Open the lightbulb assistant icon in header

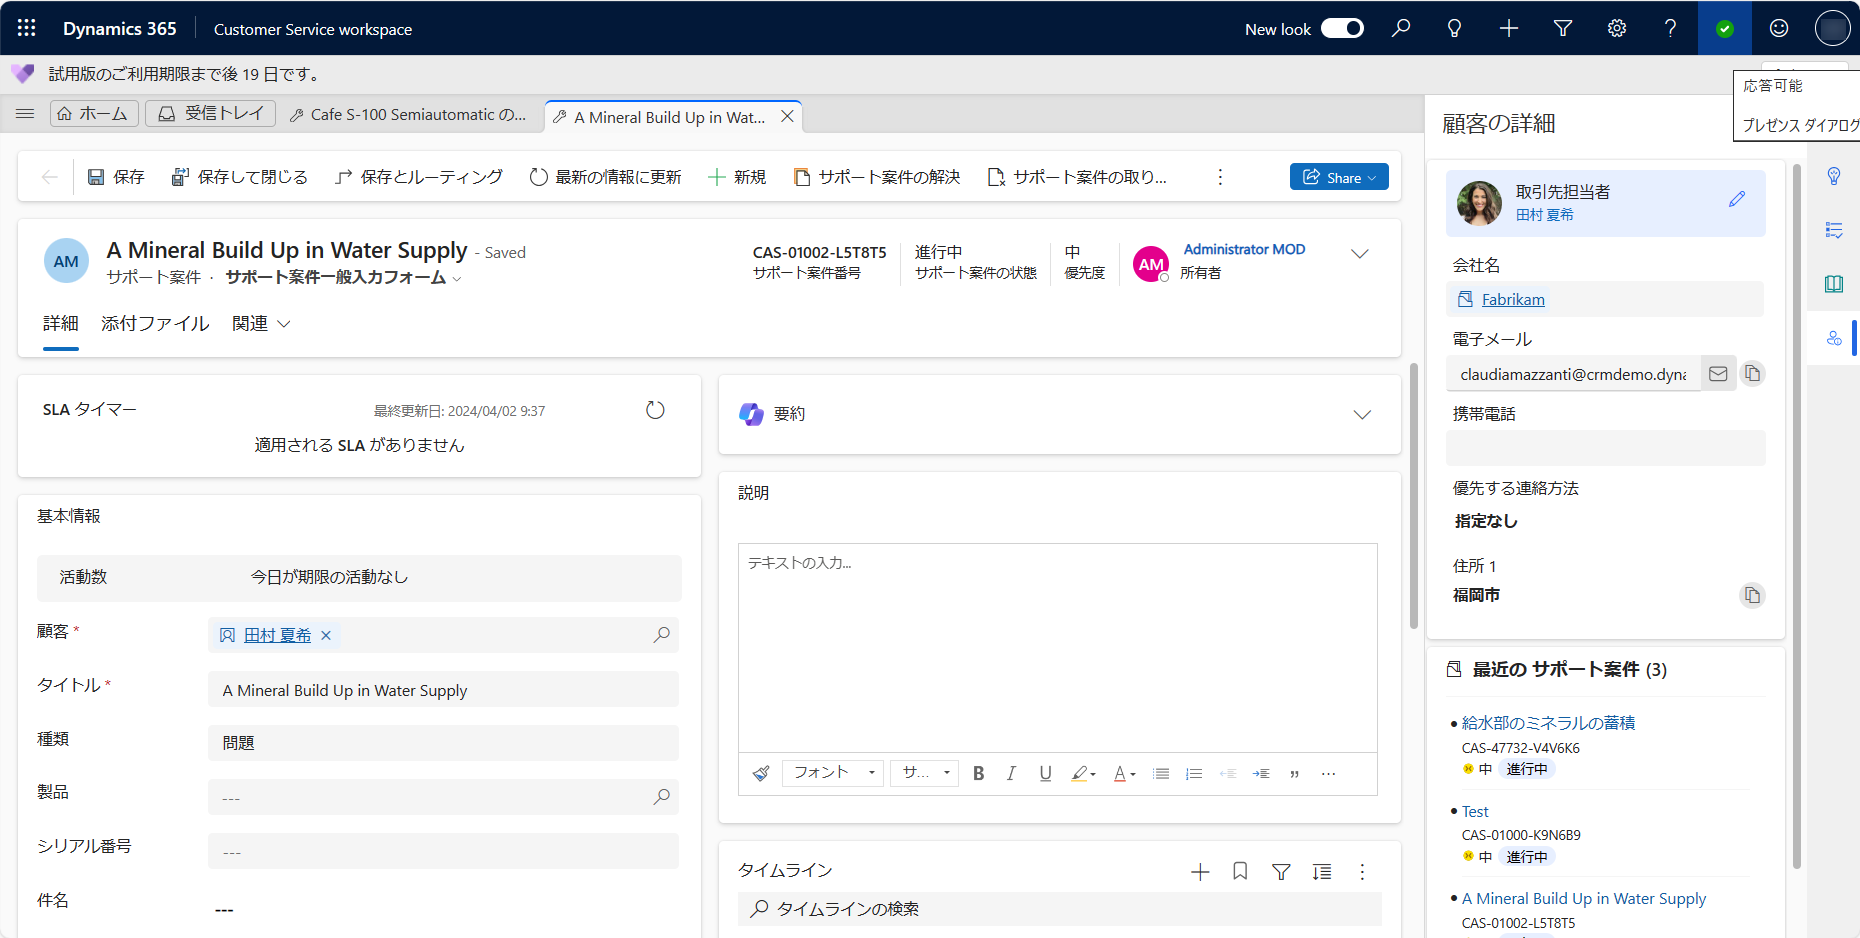click(x=1455, y=28)
